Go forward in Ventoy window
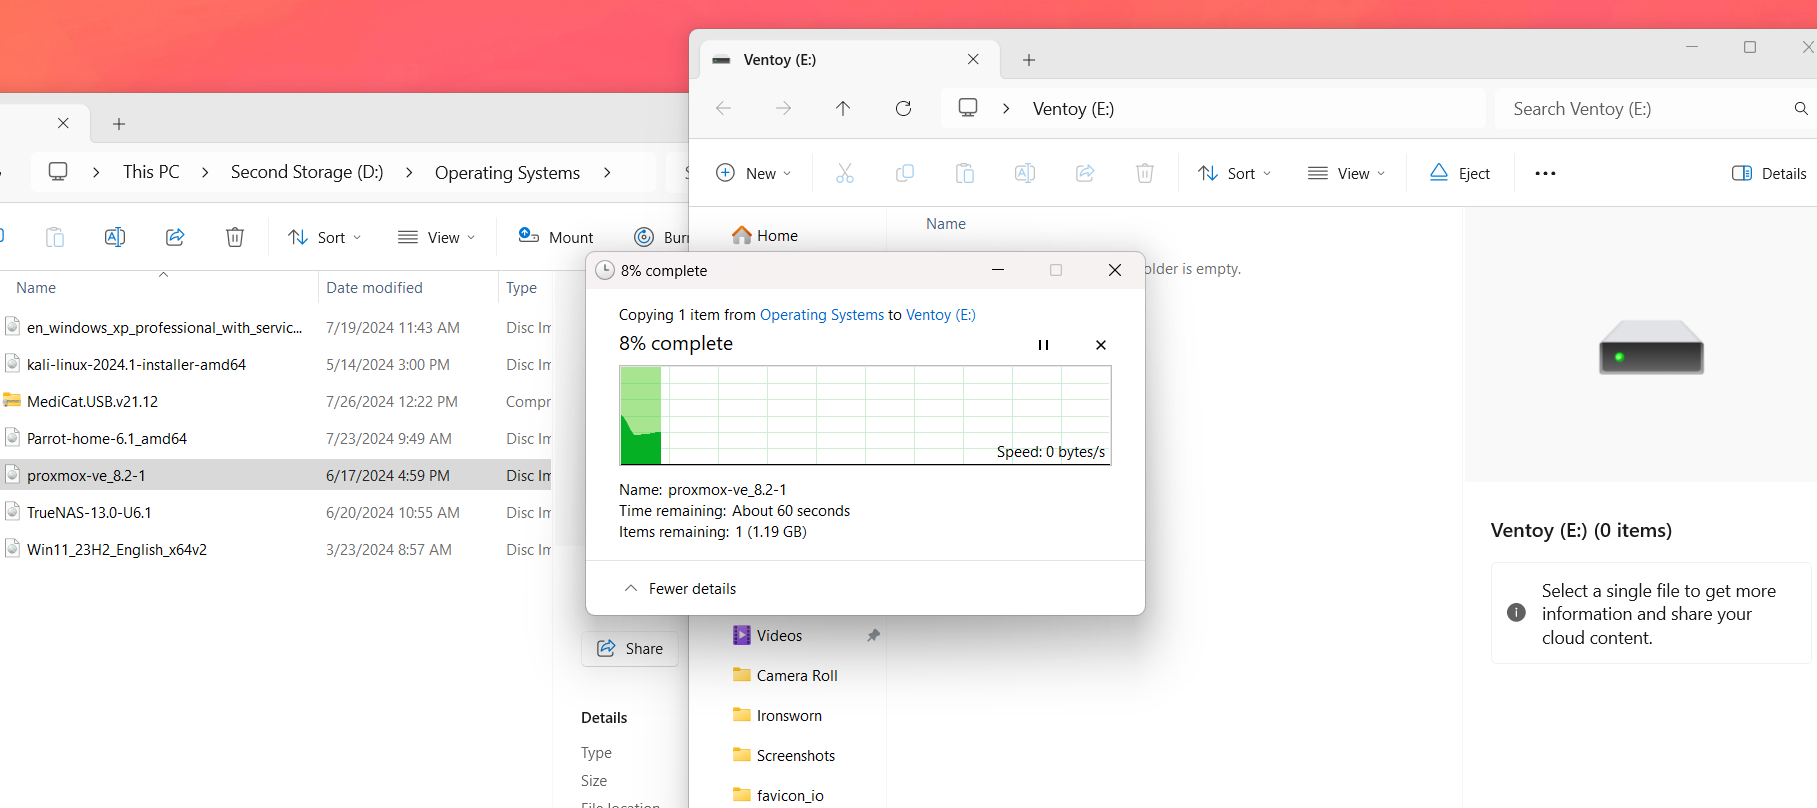1817x808 pixels. (x=784, y=108)
